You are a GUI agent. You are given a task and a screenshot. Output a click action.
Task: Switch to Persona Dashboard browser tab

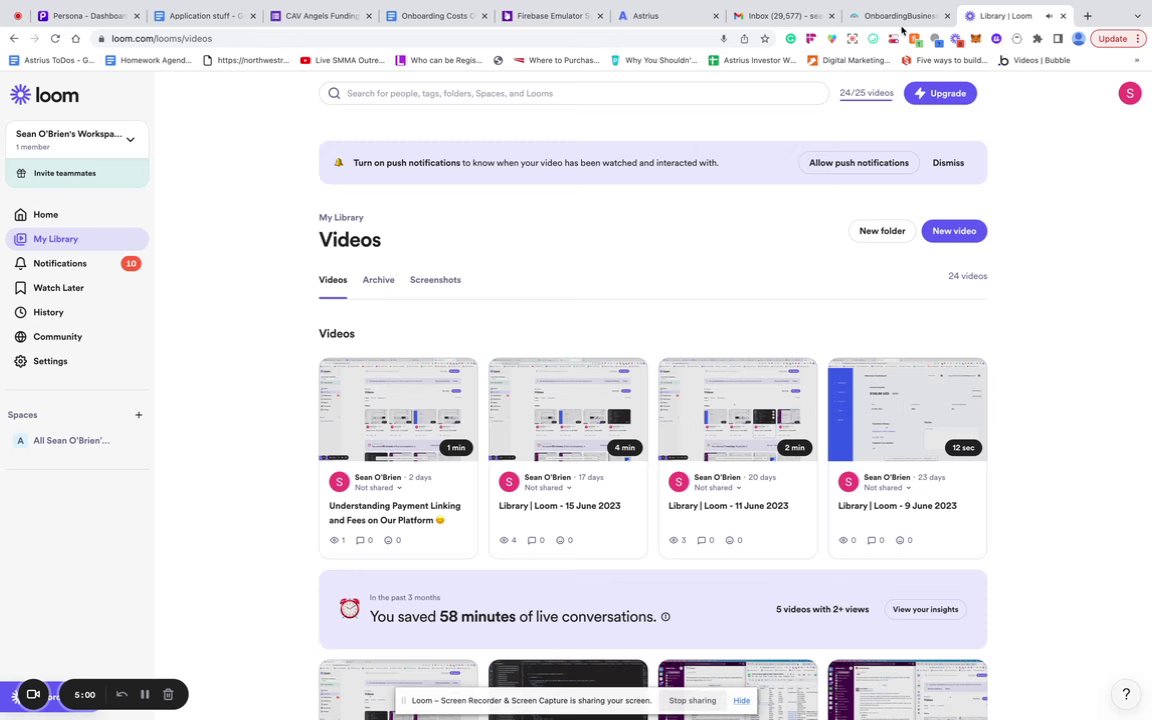[89, 15]
